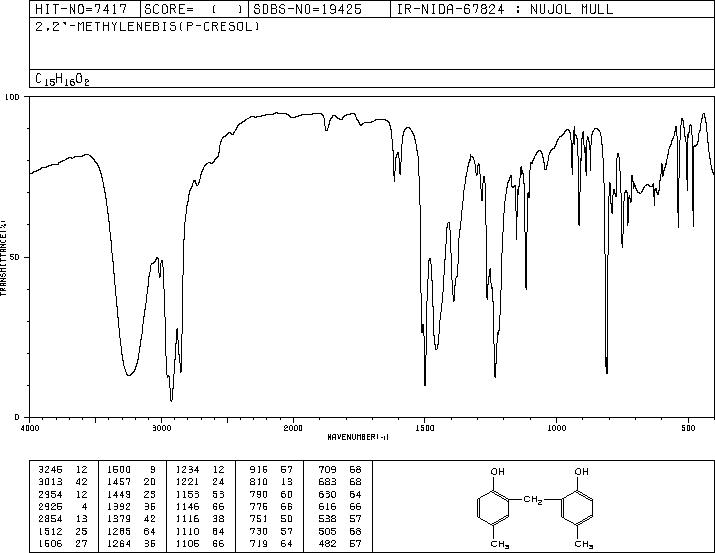The height and width of the screenshot is (553, 715).
Task: Click the 1500 tick label on x-axis
Action: [425, 428]
